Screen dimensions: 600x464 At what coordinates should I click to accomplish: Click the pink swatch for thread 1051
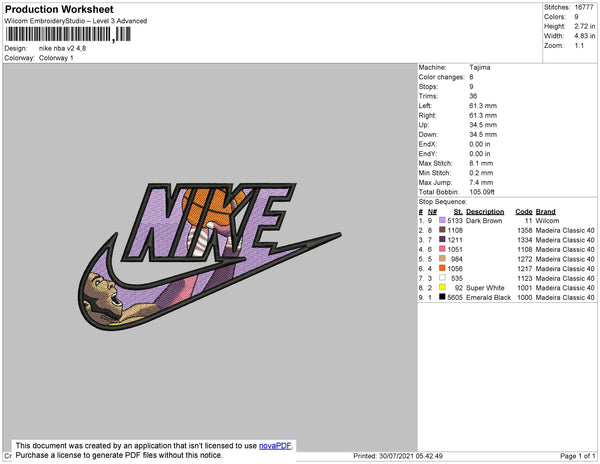[442, 249]
